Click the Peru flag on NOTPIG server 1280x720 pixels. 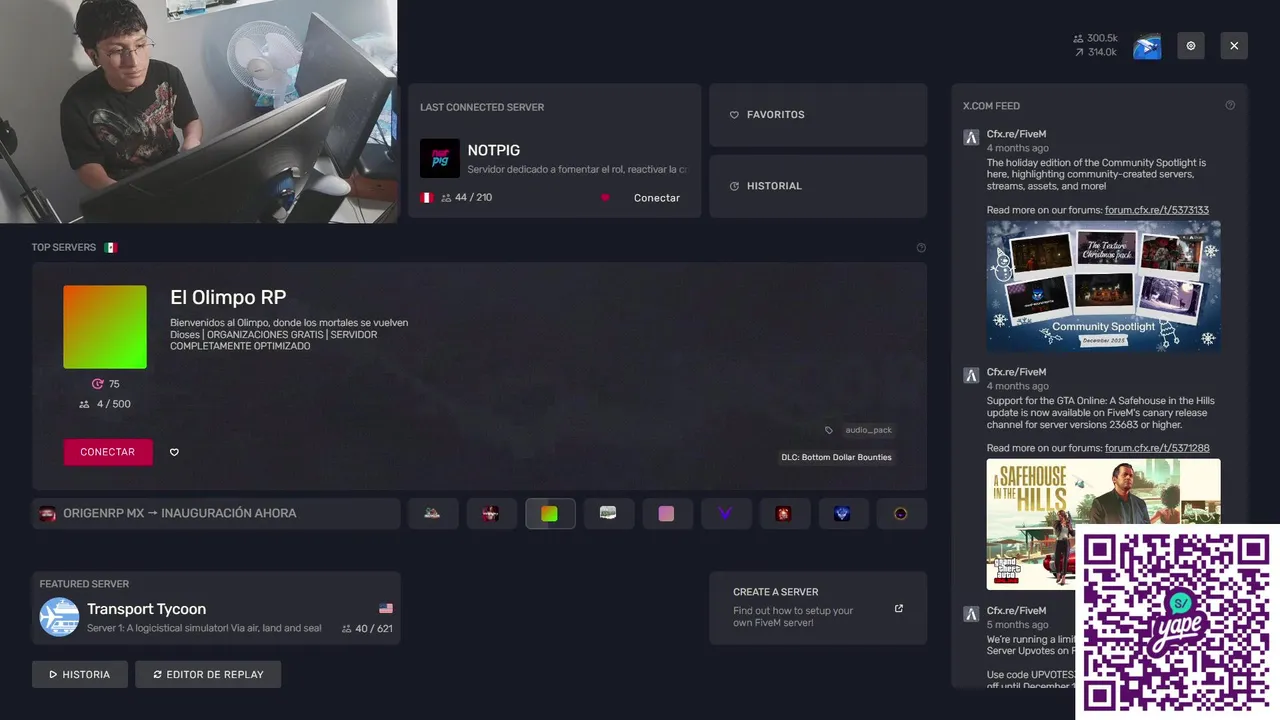click(x=427, y=198)
